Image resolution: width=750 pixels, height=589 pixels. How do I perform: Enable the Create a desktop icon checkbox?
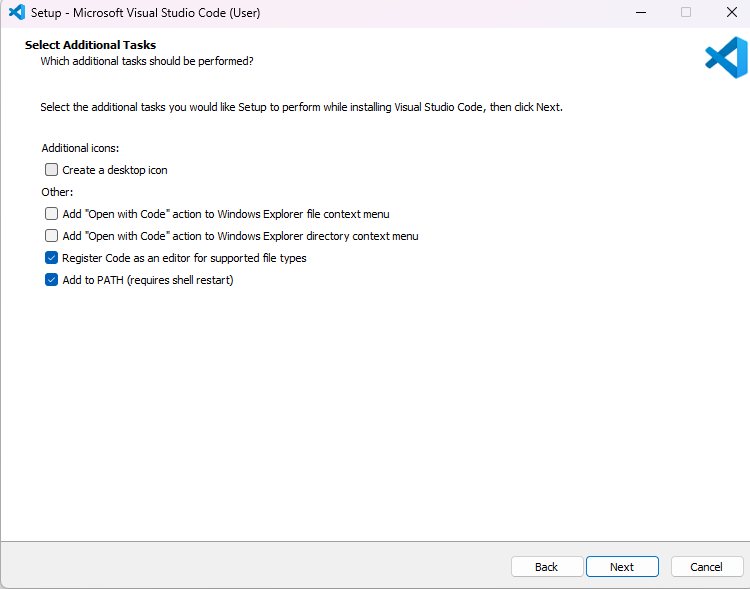[51, 170]
